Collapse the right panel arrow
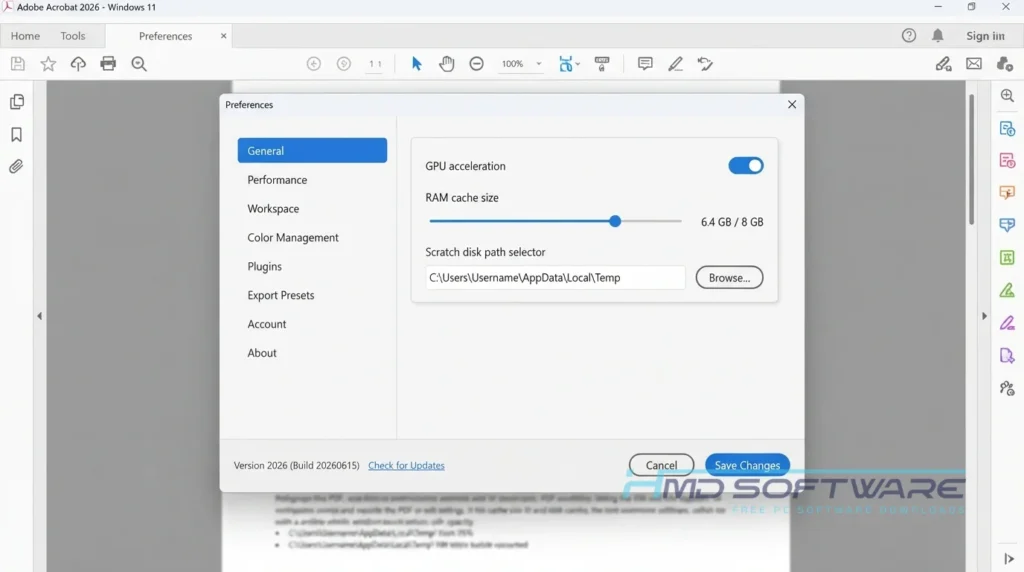1024x572 pixels. [x=984, y=316]
